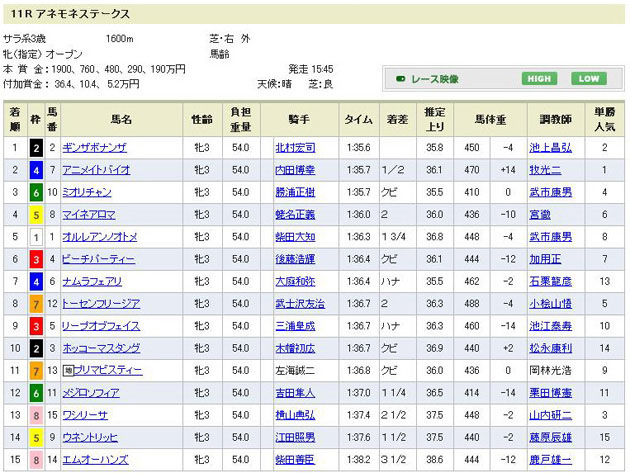Viewport: 630px width, 473px height.
Task: Click the yellow bracket 5 box for マイネアロマ
Action: (36, 215)
